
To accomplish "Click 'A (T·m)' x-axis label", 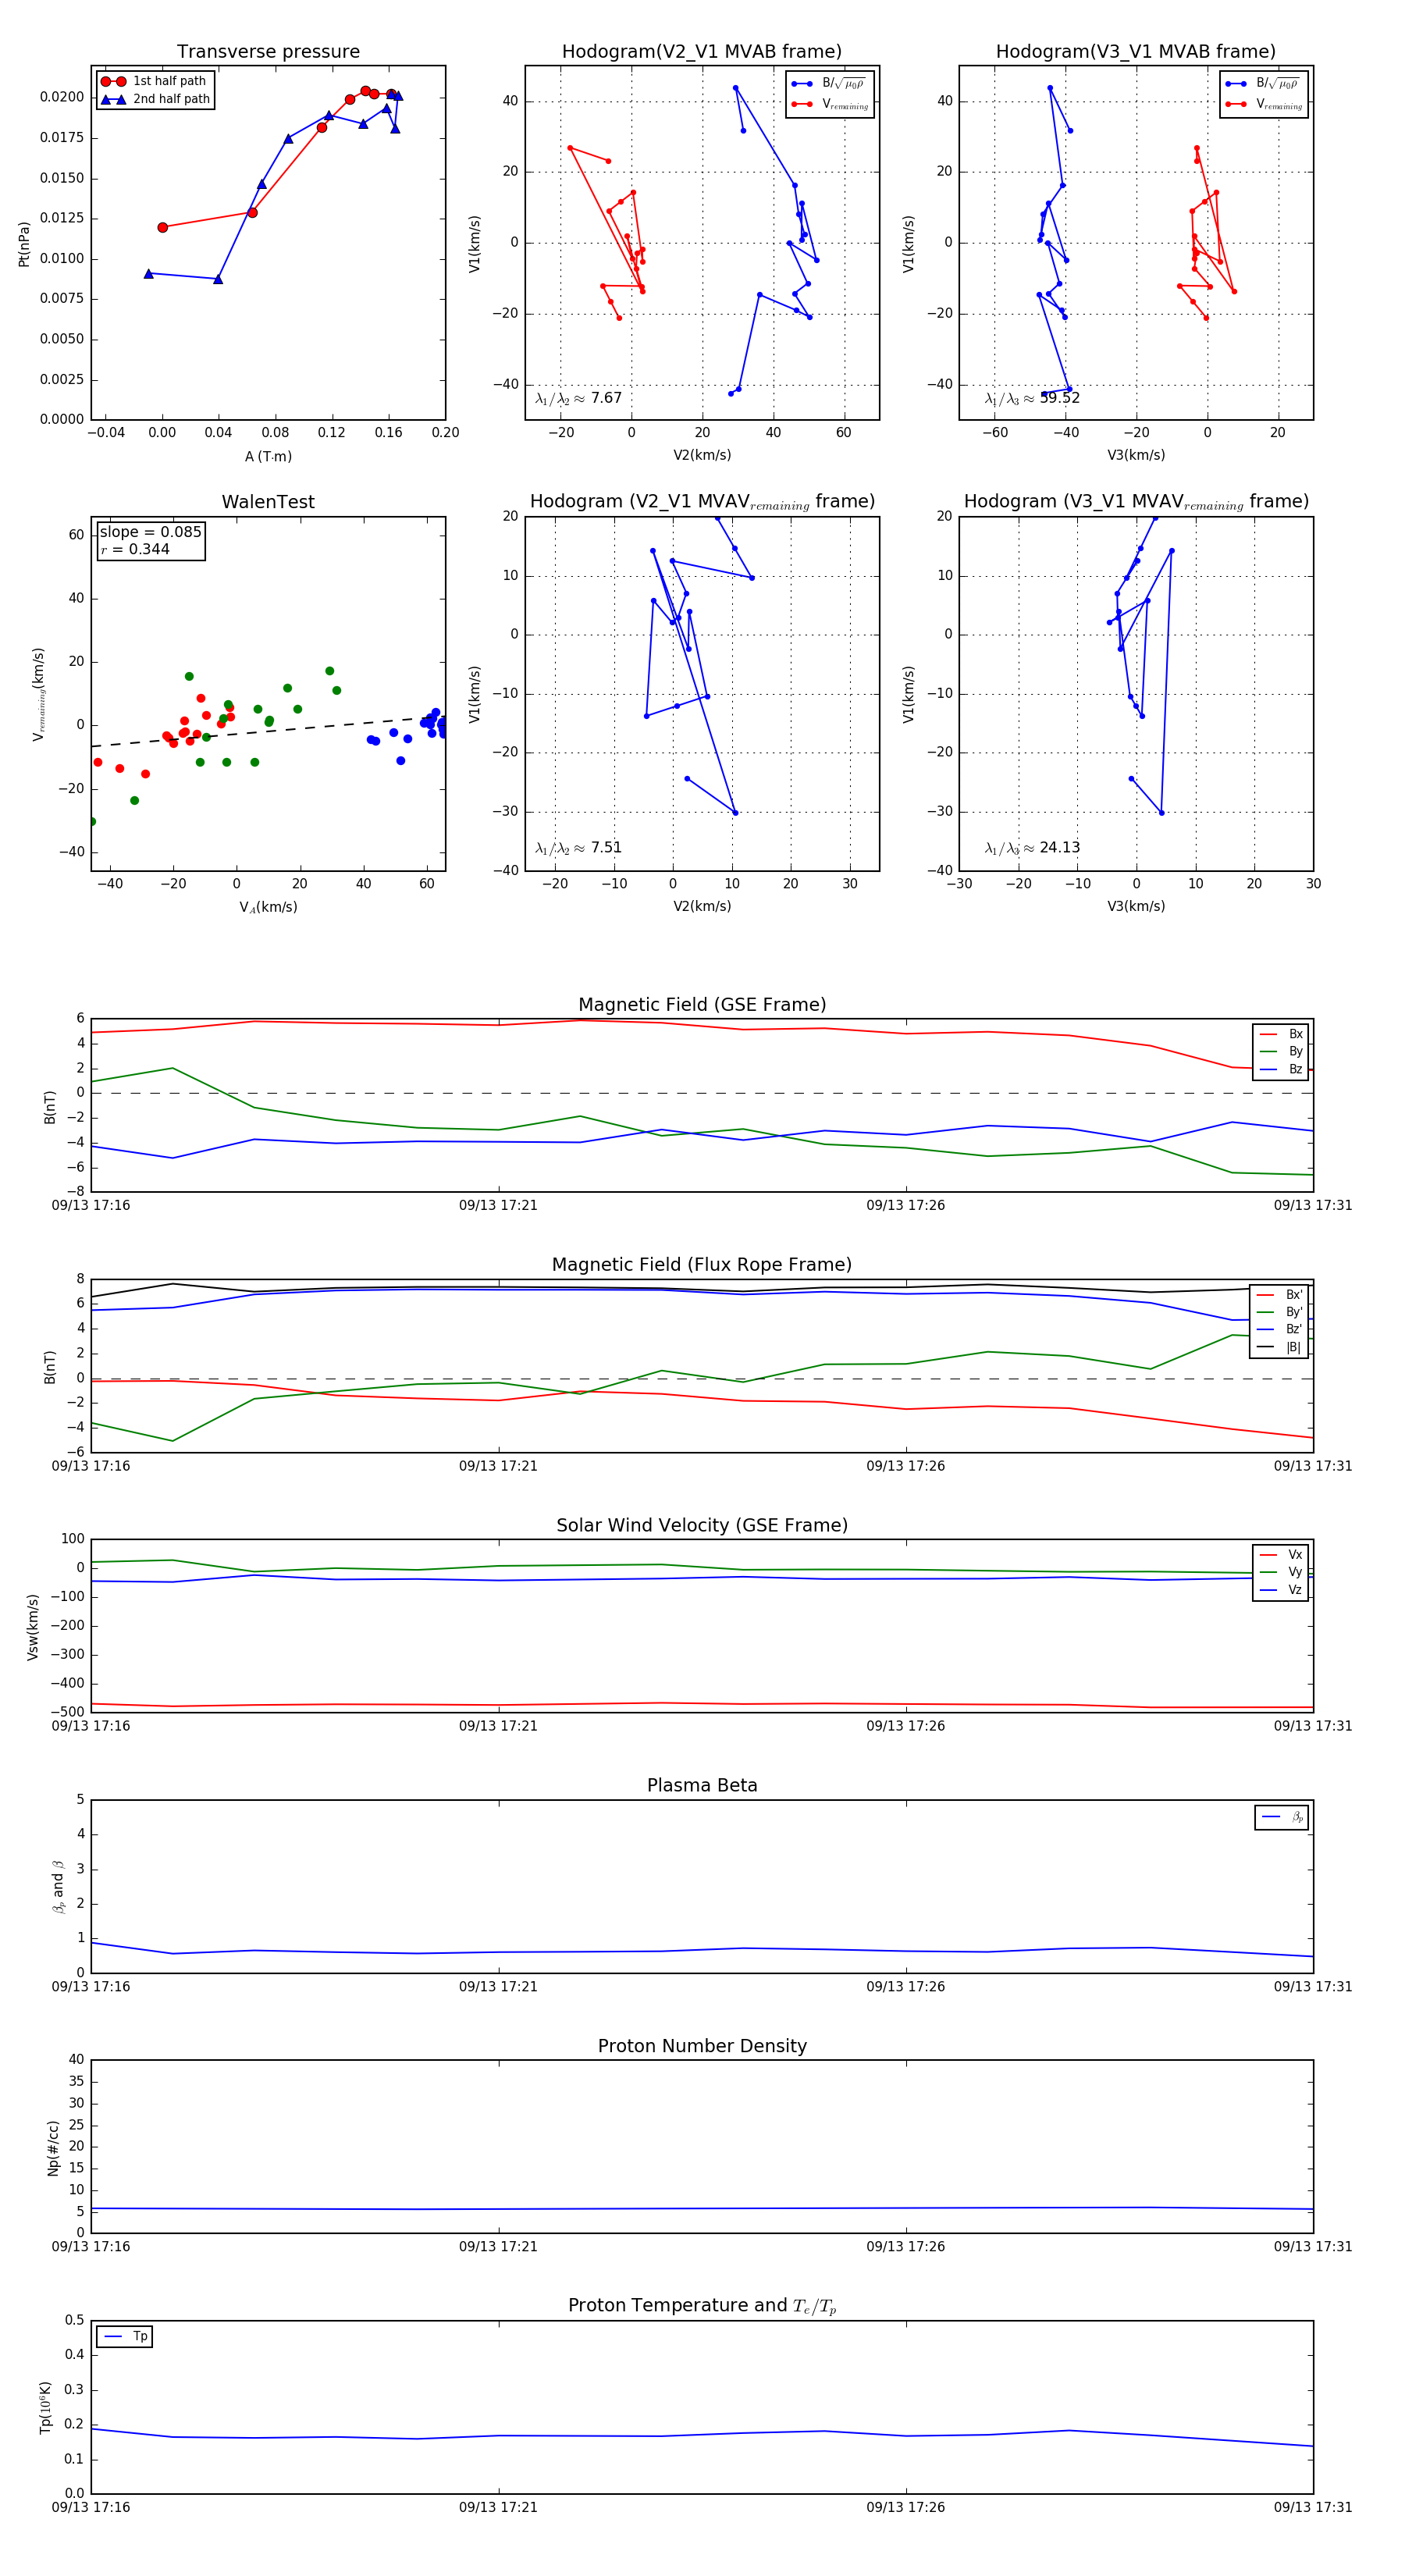I will click(268, 456).
